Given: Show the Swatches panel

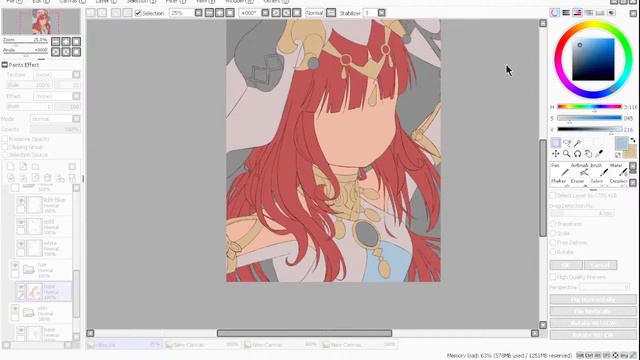Looking at the screenshot, I should tap(600, 13).
